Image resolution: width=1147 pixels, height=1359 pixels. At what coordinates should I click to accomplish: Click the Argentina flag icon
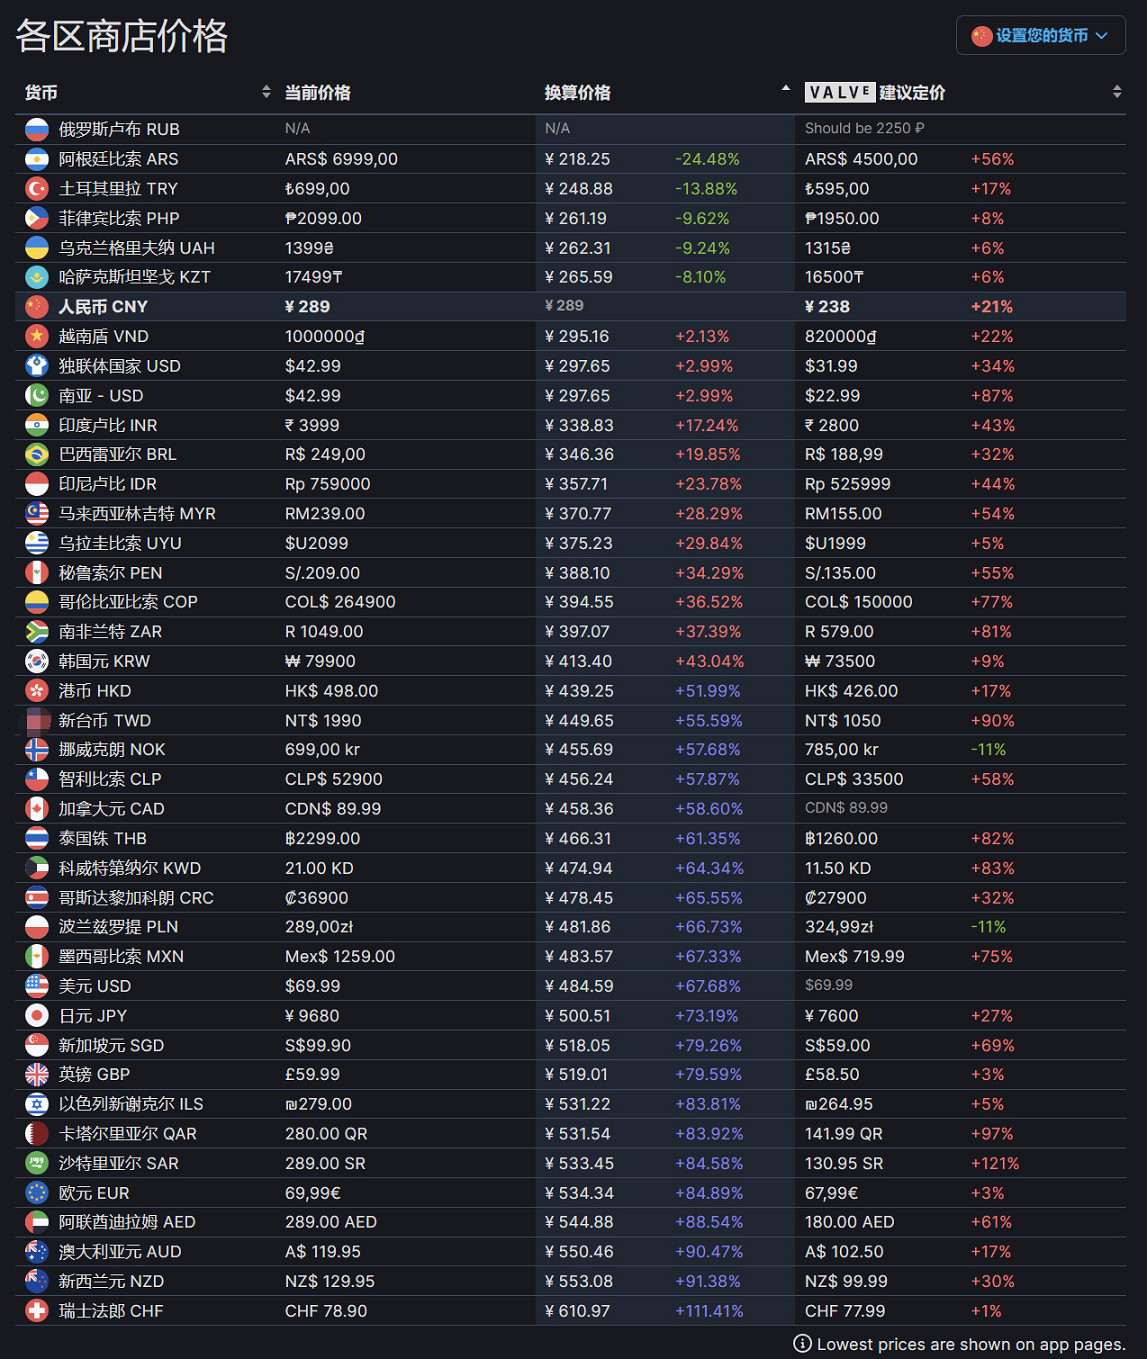(x=37, y=159)
